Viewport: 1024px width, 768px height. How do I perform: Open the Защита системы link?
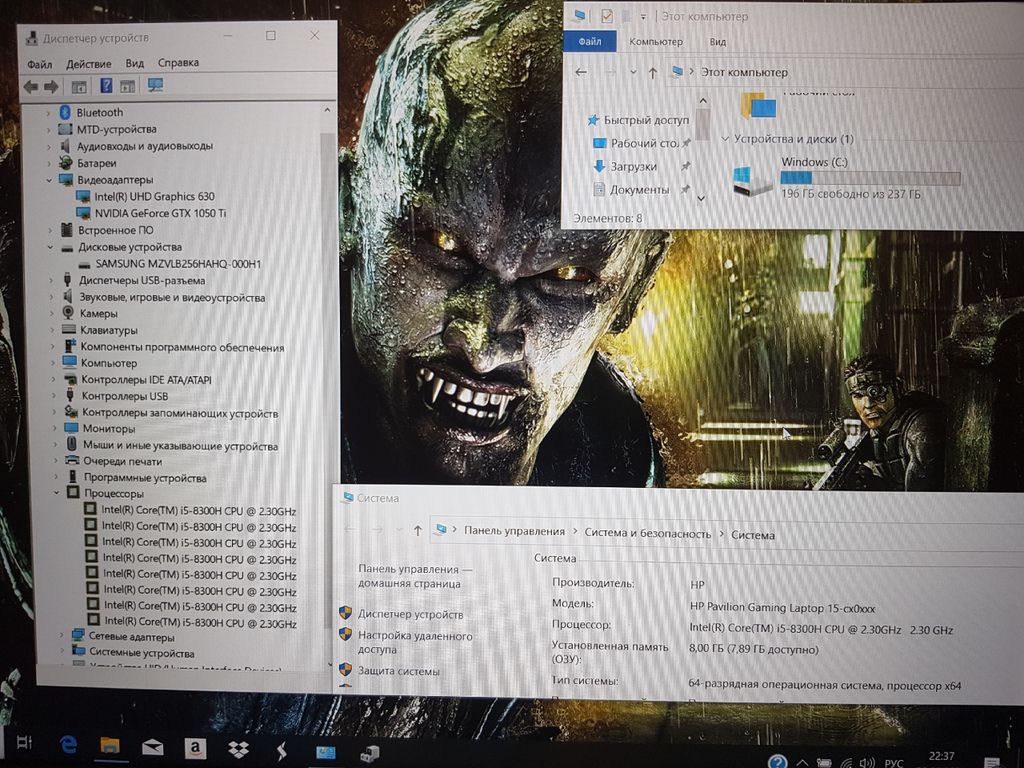click(398, 671)
